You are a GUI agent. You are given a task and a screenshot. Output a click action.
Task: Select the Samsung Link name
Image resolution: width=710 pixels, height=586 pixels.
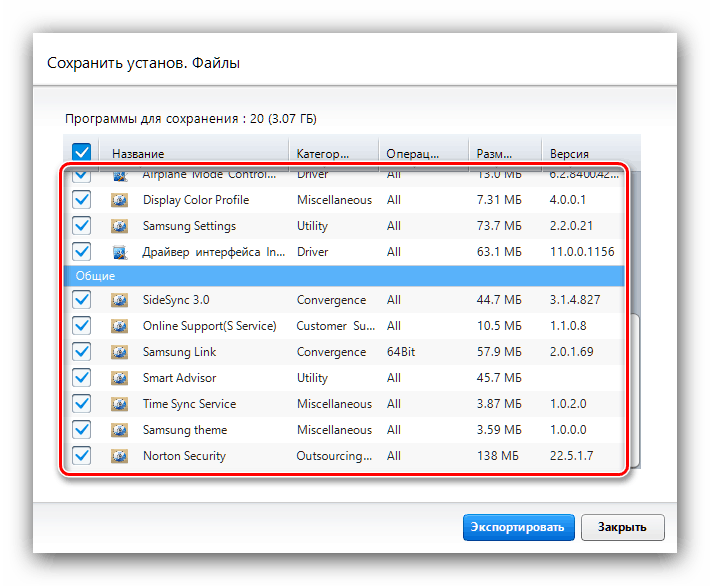pyautogui.click(x=179, y=352)
